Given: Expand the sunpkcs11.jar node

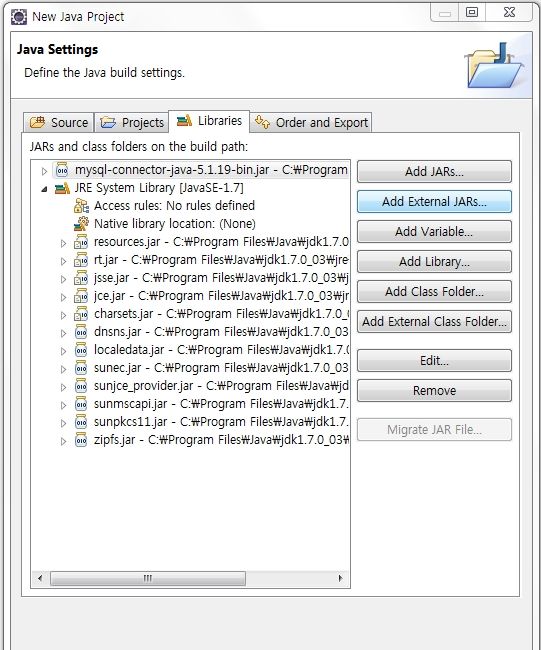Looking at the screenshot, I should coord(63,423).
